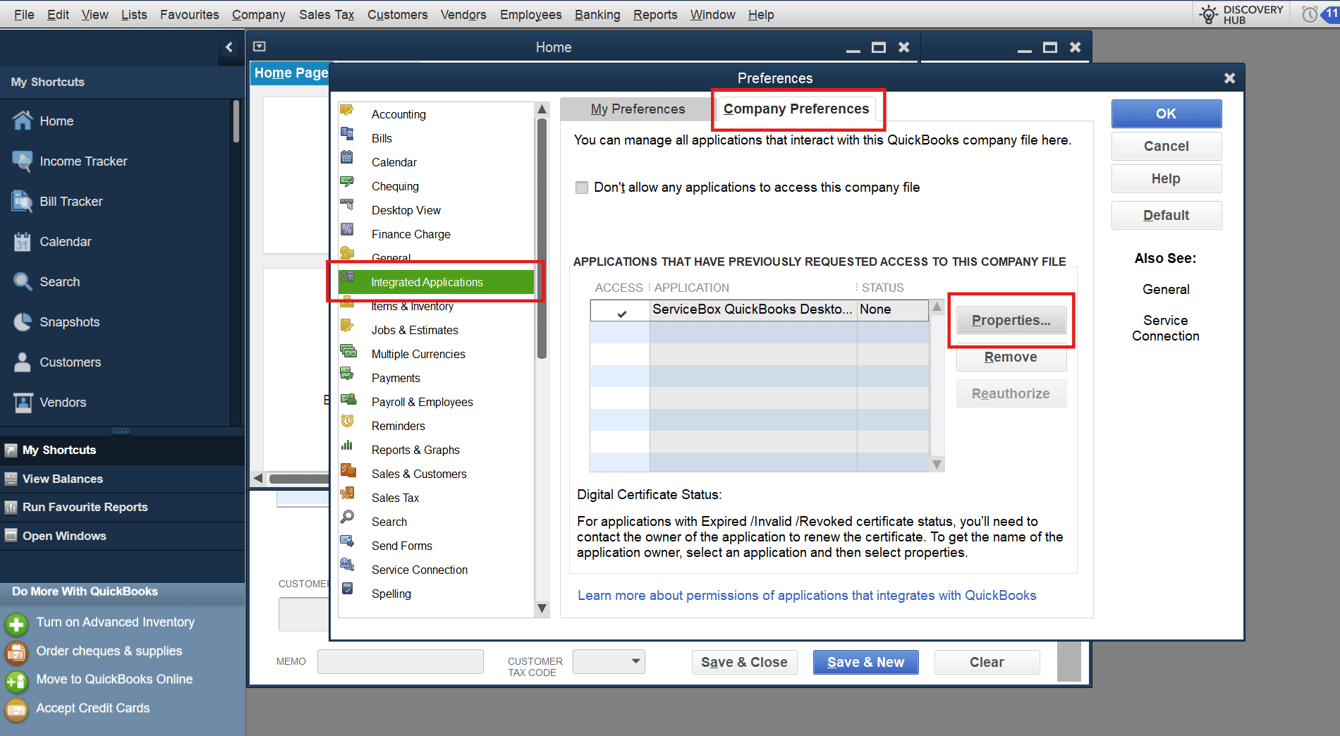
Task: Remove the selected integrated application
Action: [x=1011, y=357]
